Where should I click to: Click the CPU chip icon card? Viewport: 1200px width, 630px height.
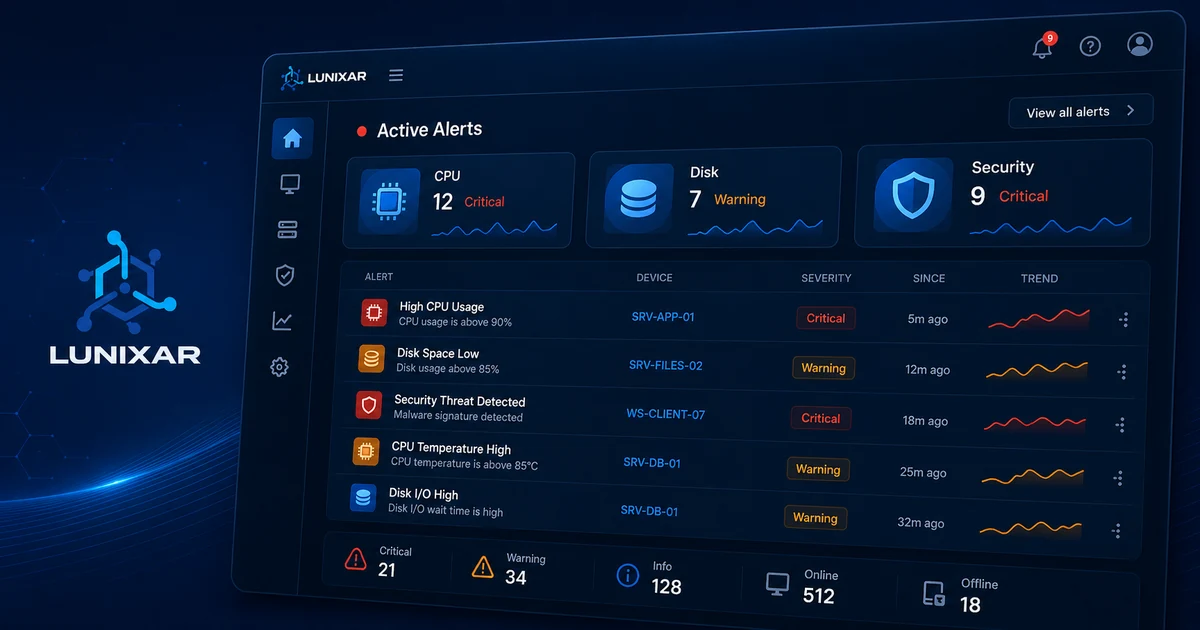click(x=389, y=201)
